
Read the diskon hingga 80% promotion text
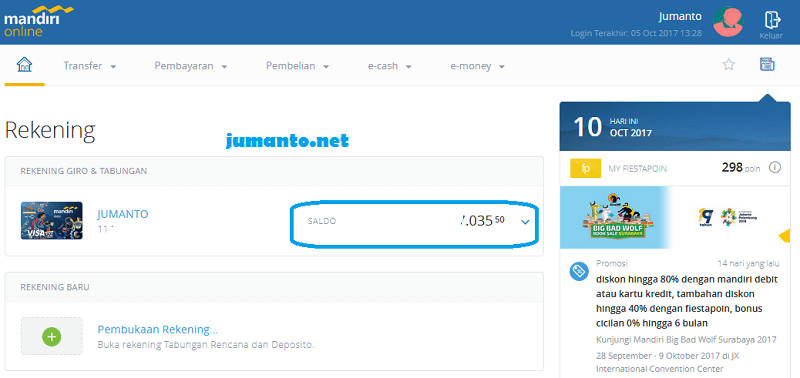tap(687, 301)
